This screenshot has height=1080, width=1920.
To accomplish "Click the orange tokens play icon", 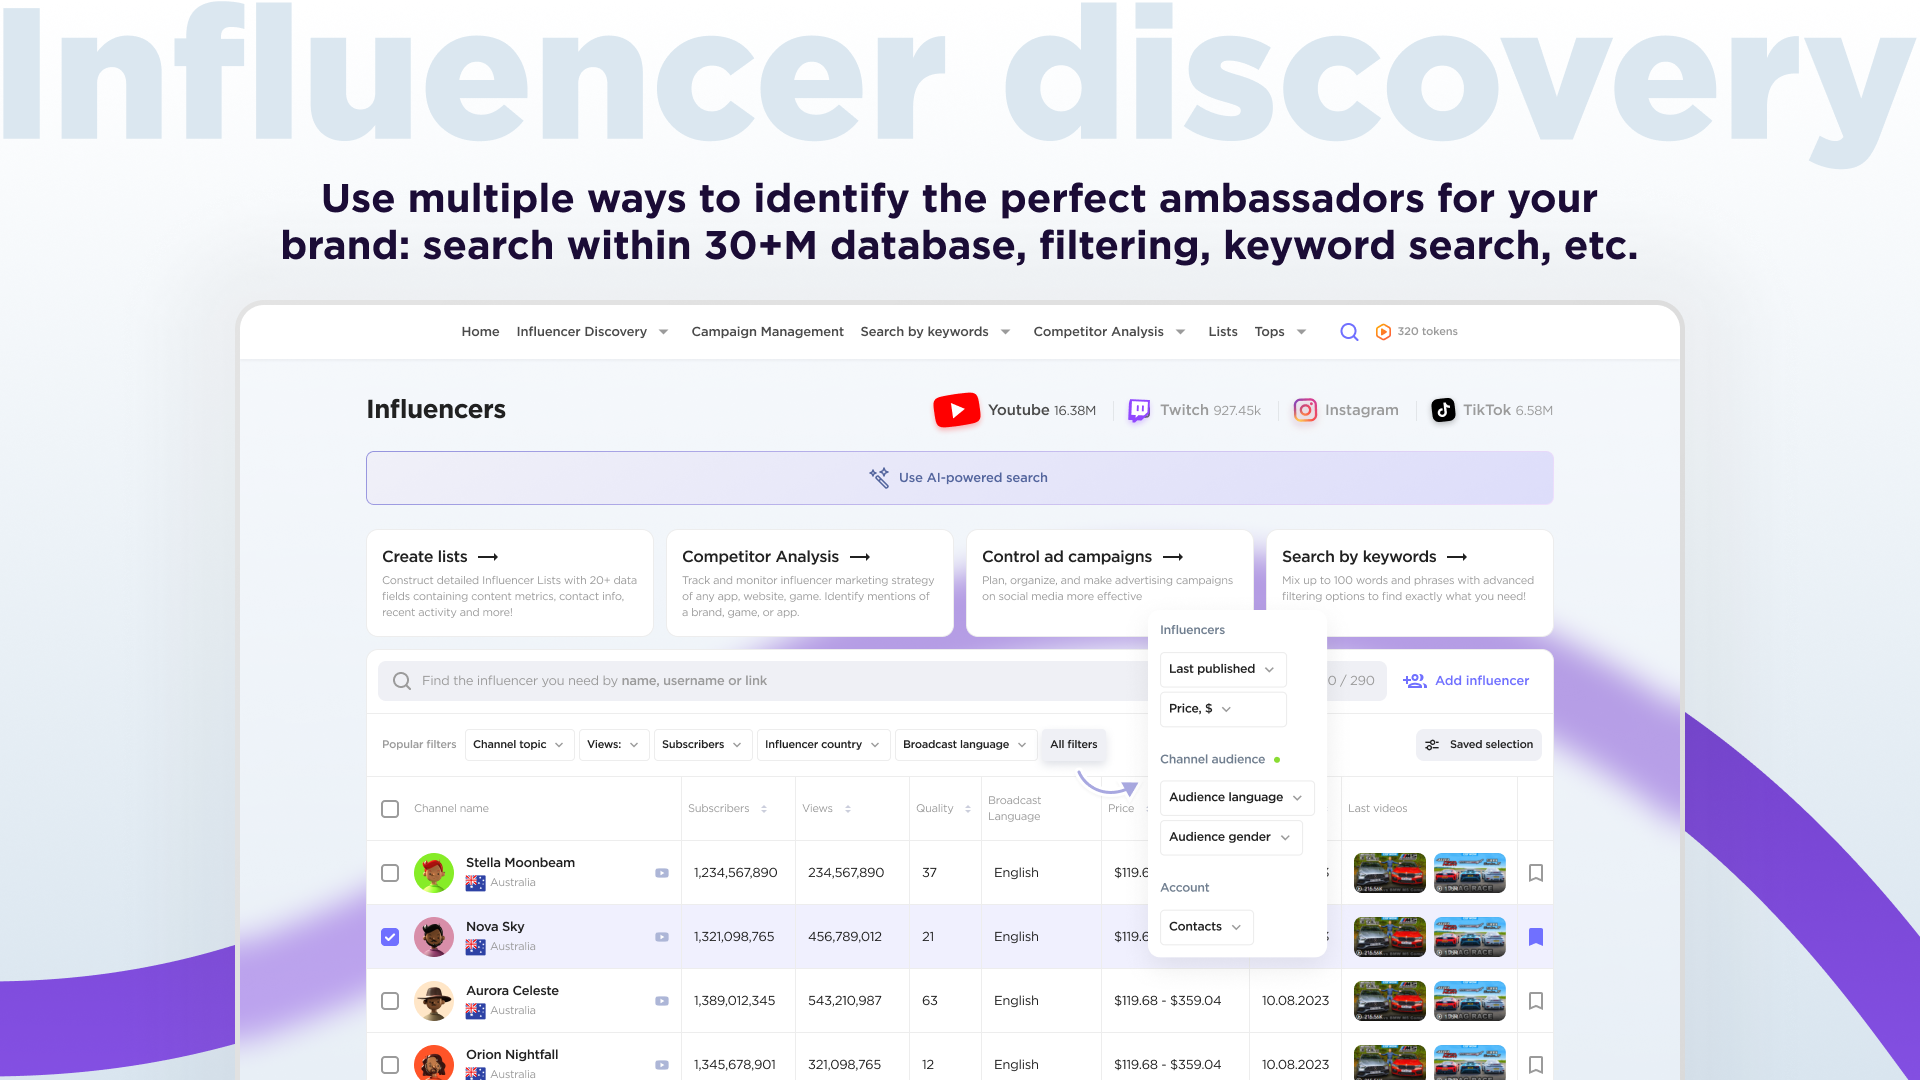I will pyautogui.click(x=1383, y=332).
